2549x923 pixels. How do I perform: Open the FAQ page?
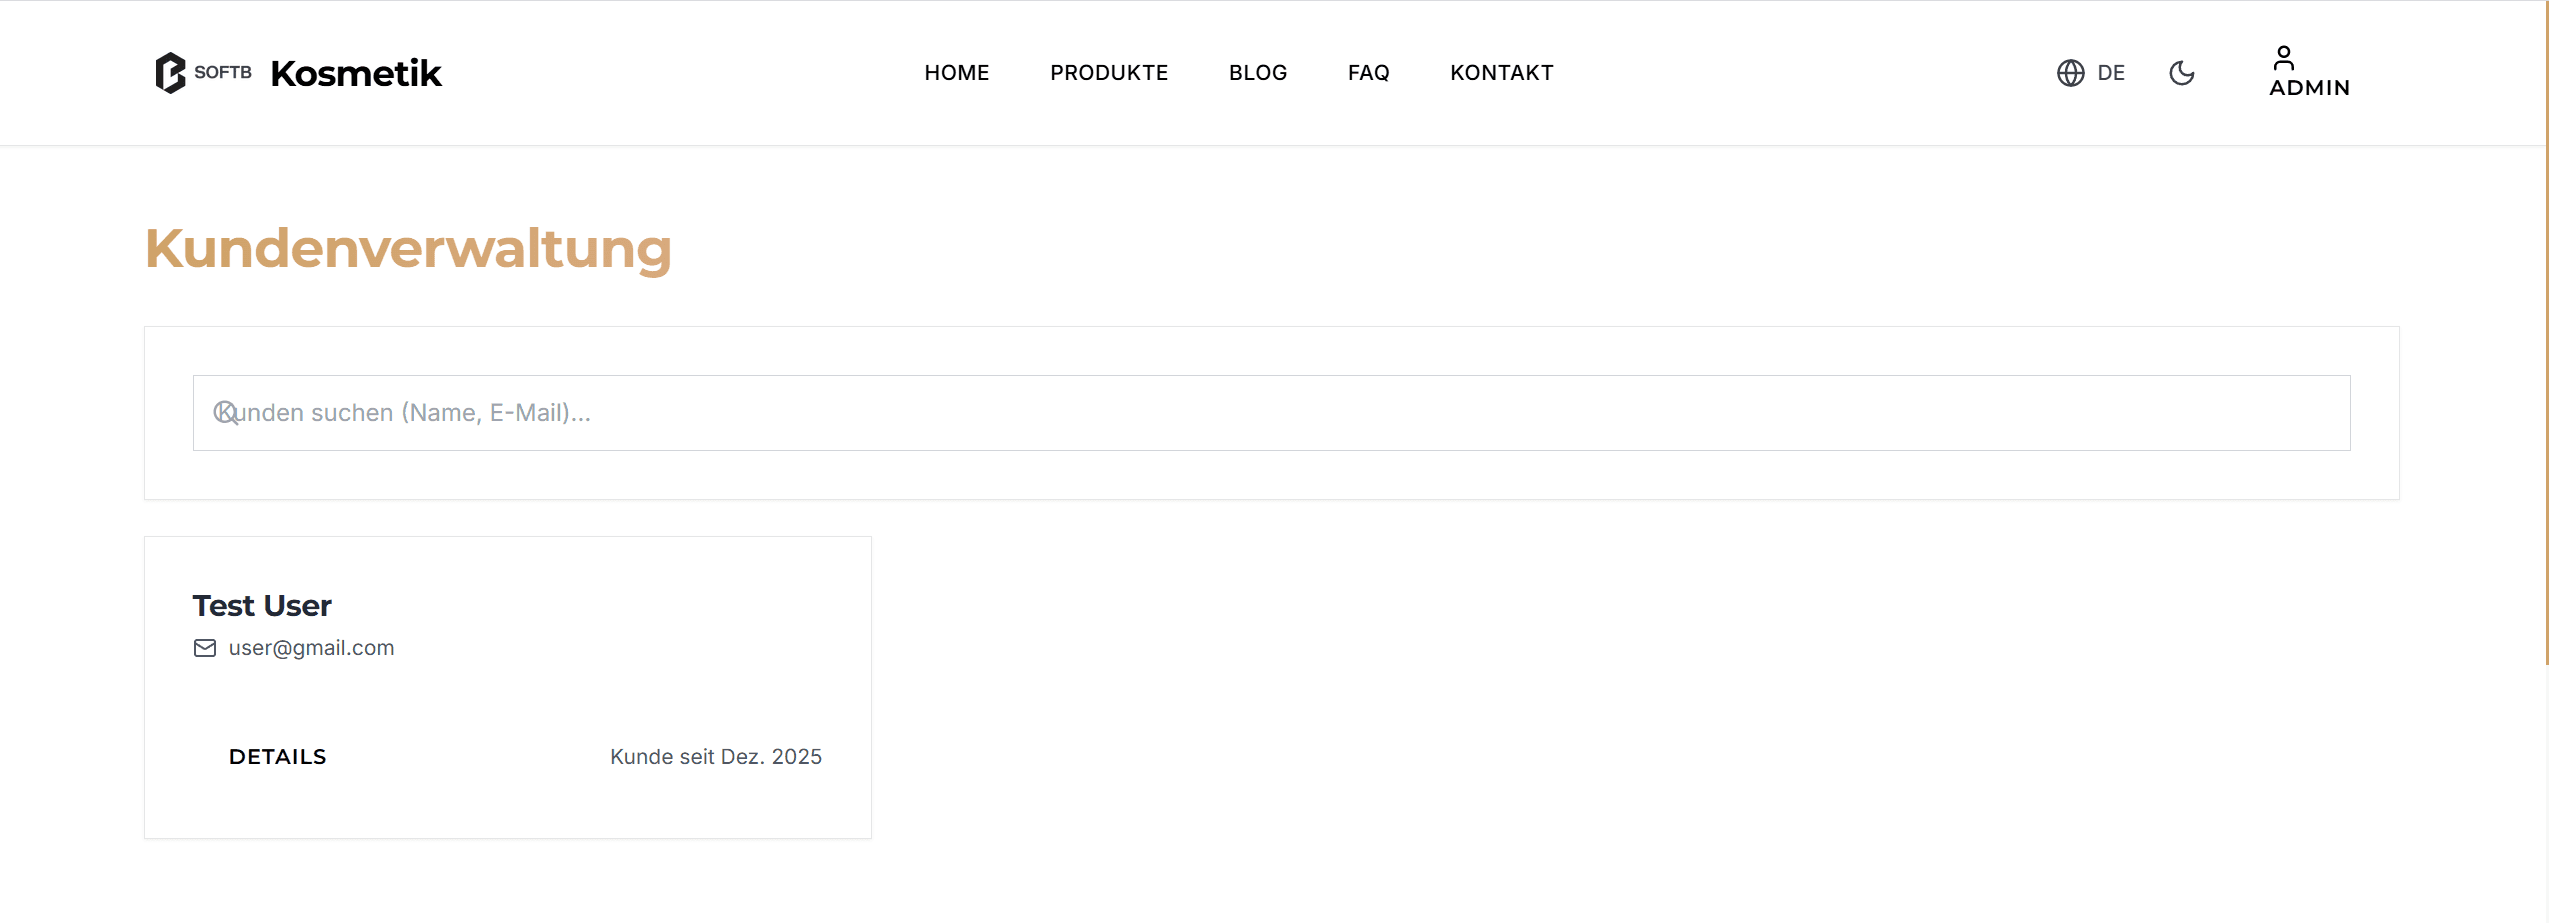[x=1368, y=73]
